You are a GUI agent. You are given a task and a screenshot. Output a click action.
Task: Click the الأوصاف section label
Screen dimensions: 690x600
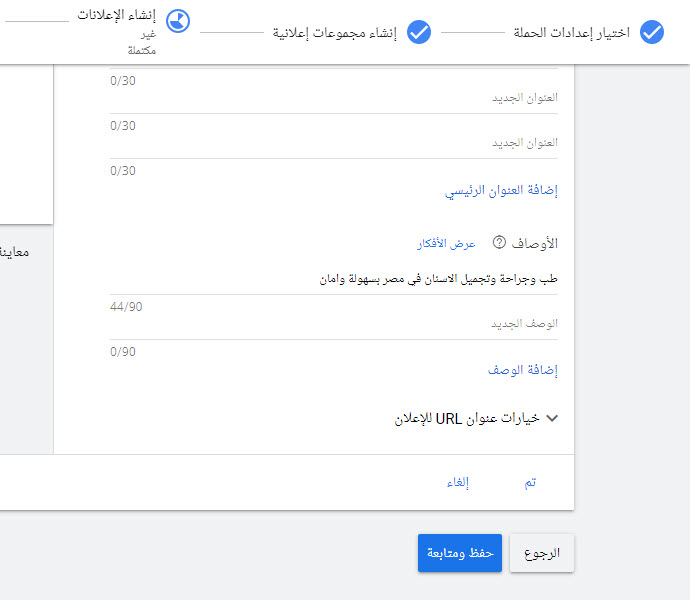click(x=535, y=243)
